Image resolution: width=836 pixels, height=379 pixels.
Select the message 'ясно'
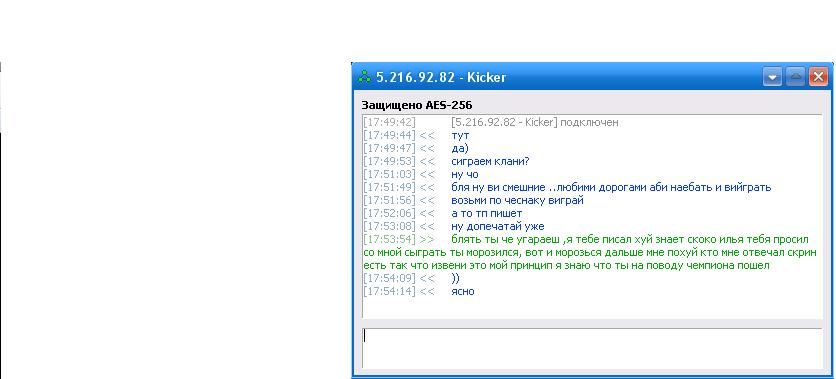click(x=463, y=292)
